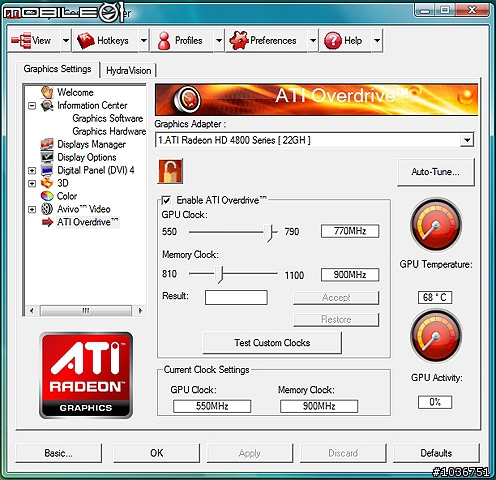
Task: Click the Welcome hand icon
Action: point(47,92)
